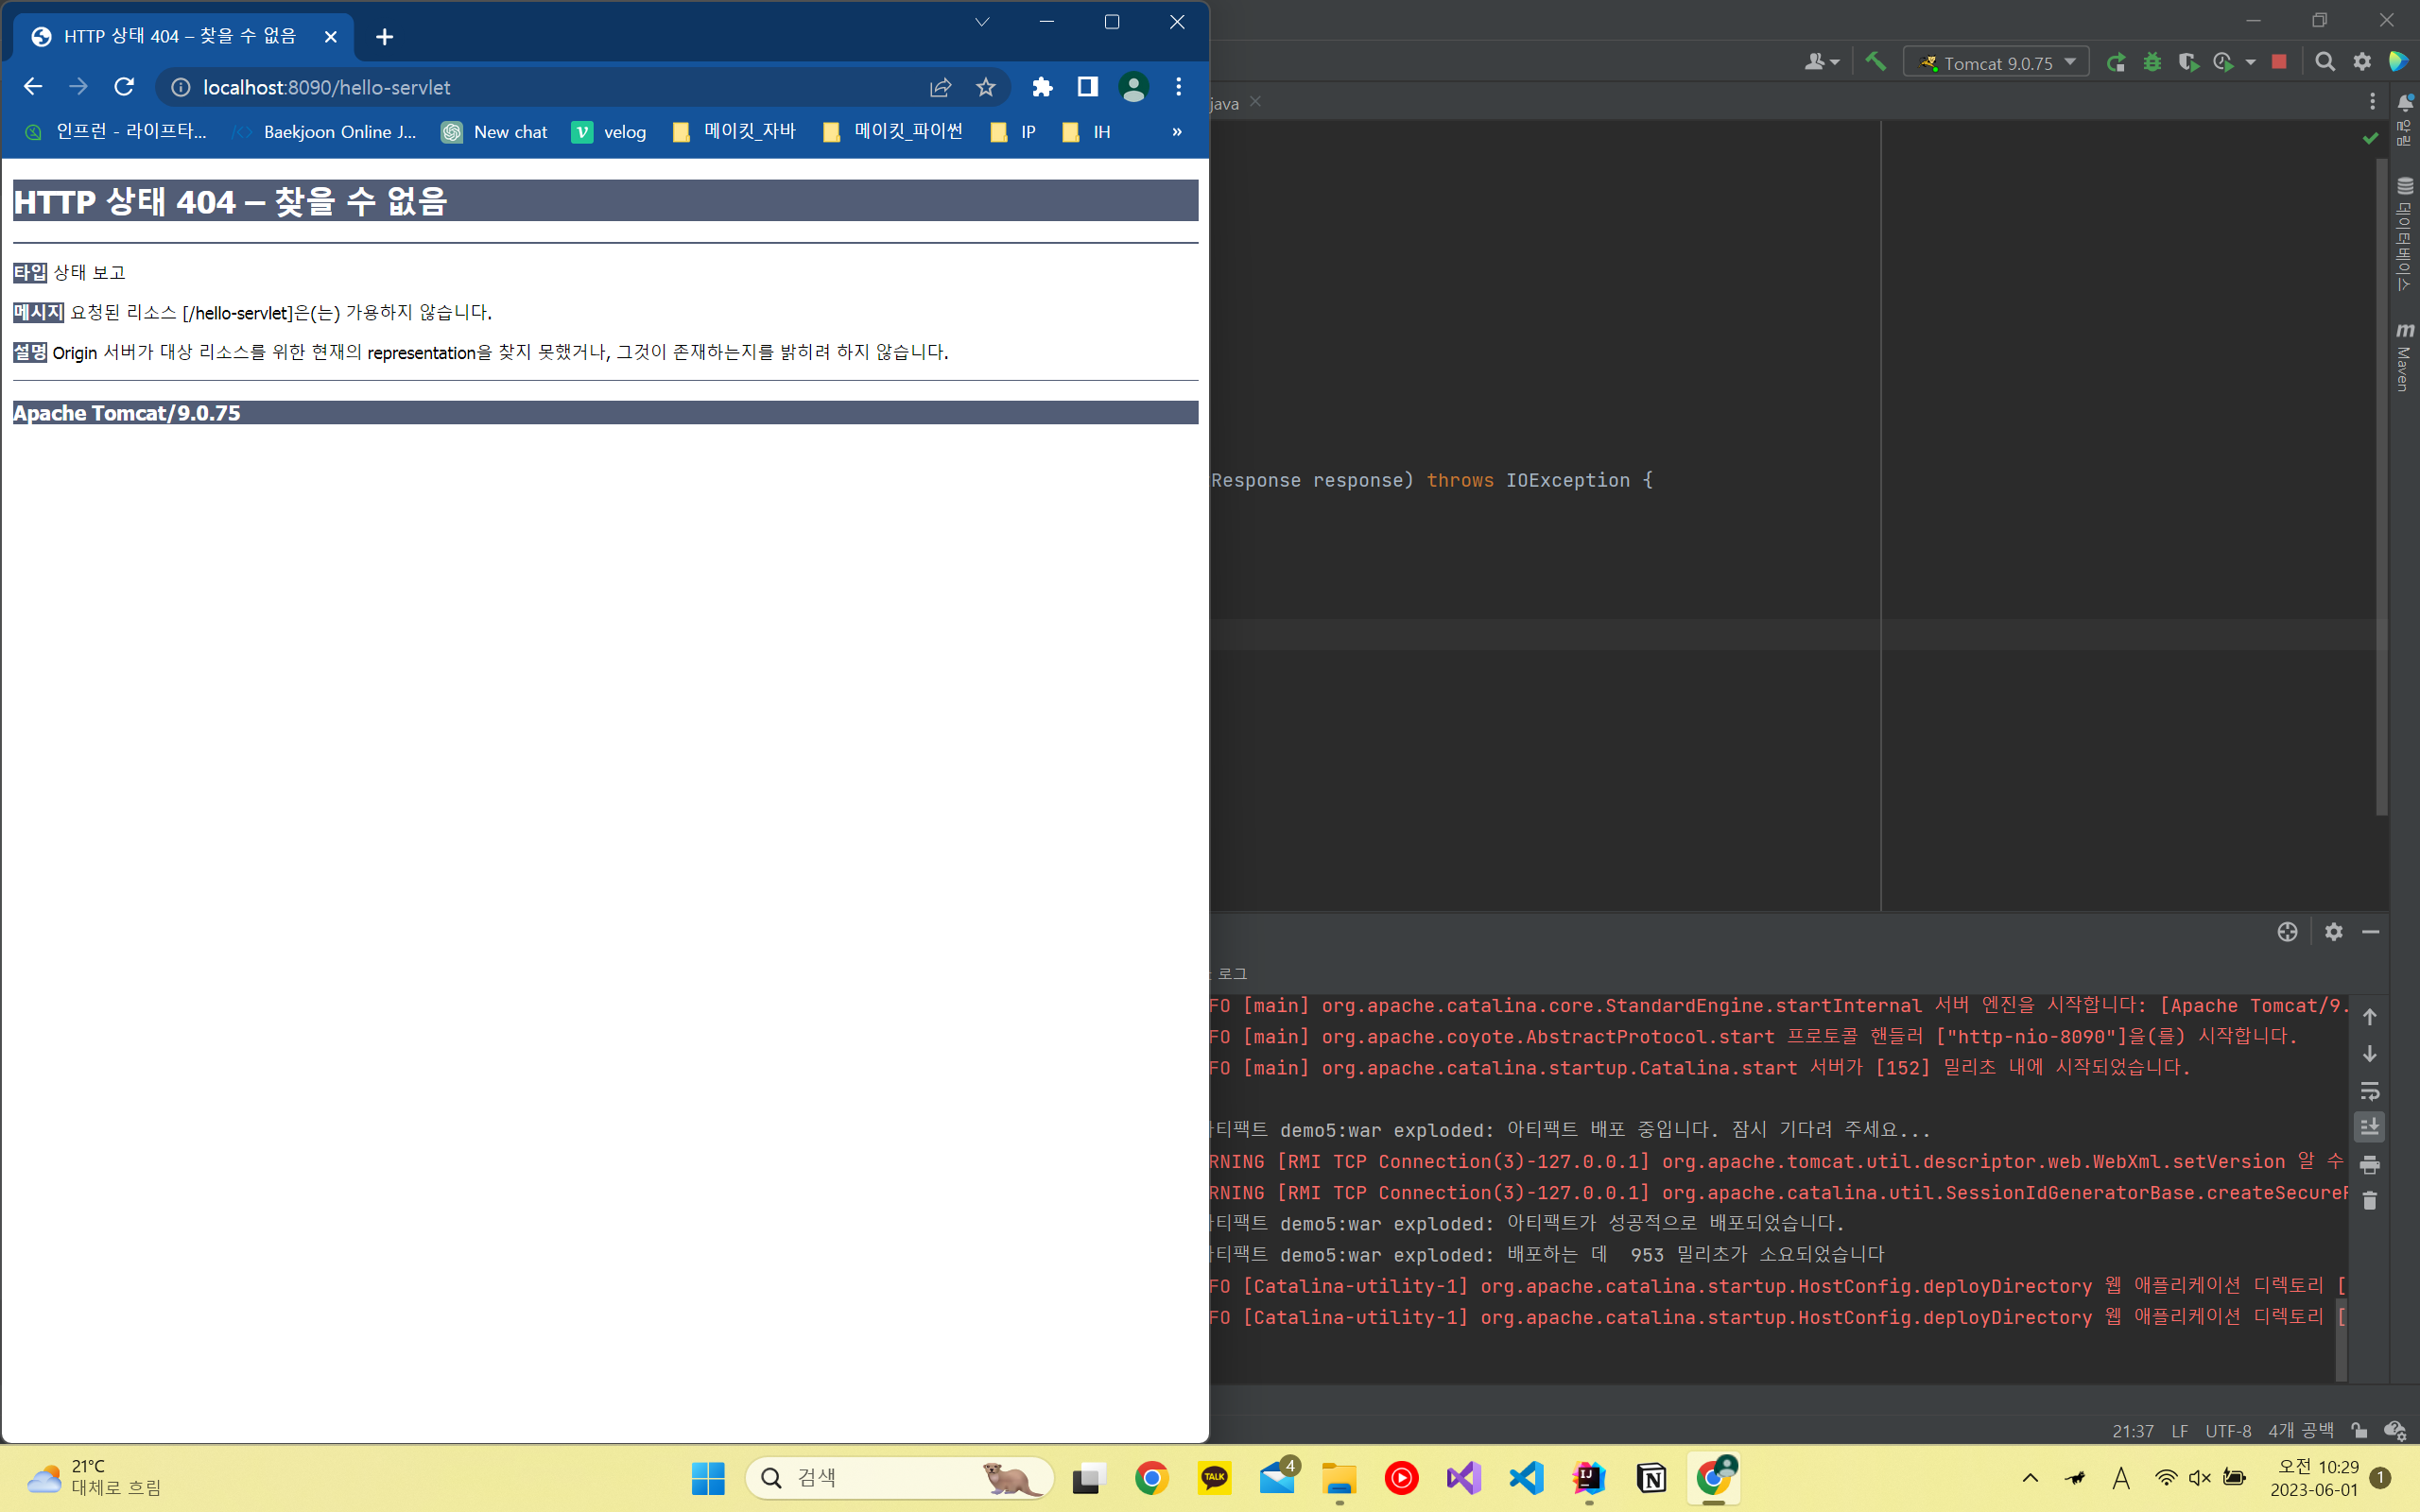
Task: Open IDE notifications bell icon
Action: (x=2405, y=102)
